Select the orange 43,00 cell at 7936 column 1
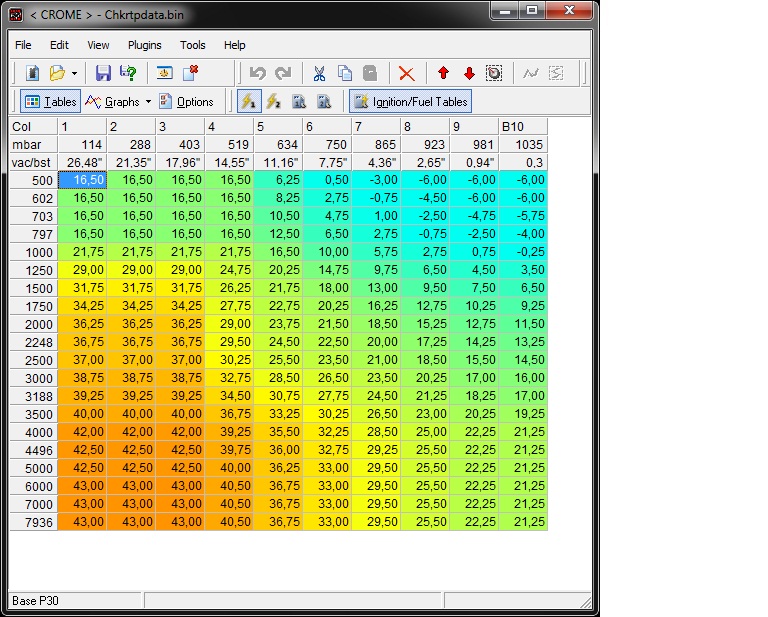 (x=82, y=522)
